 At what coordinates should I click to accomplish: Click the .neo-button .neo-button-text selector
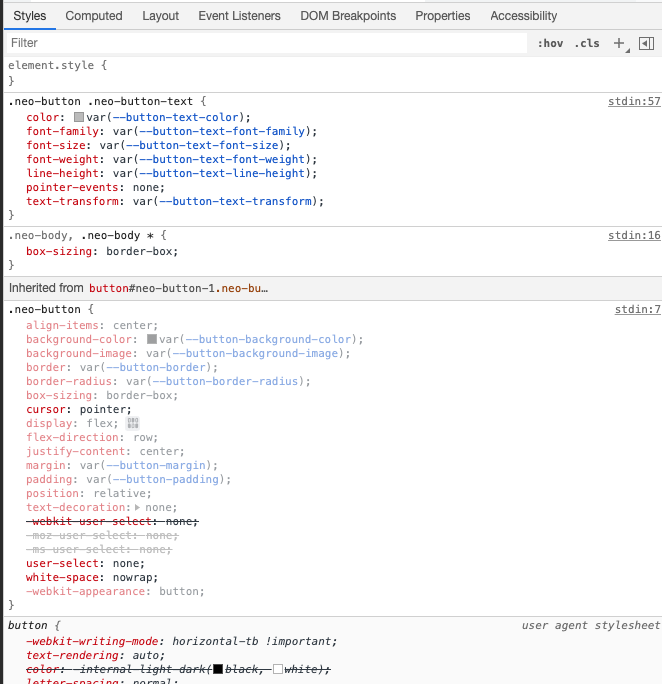(101, 101)
